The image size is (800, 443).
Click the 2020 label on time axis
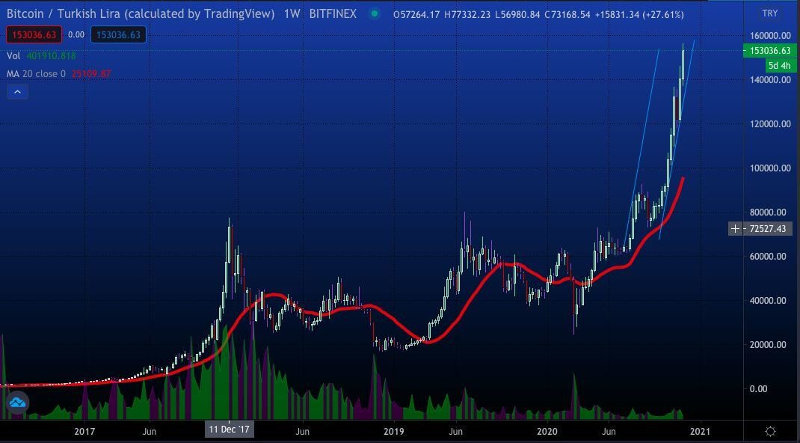546,432
